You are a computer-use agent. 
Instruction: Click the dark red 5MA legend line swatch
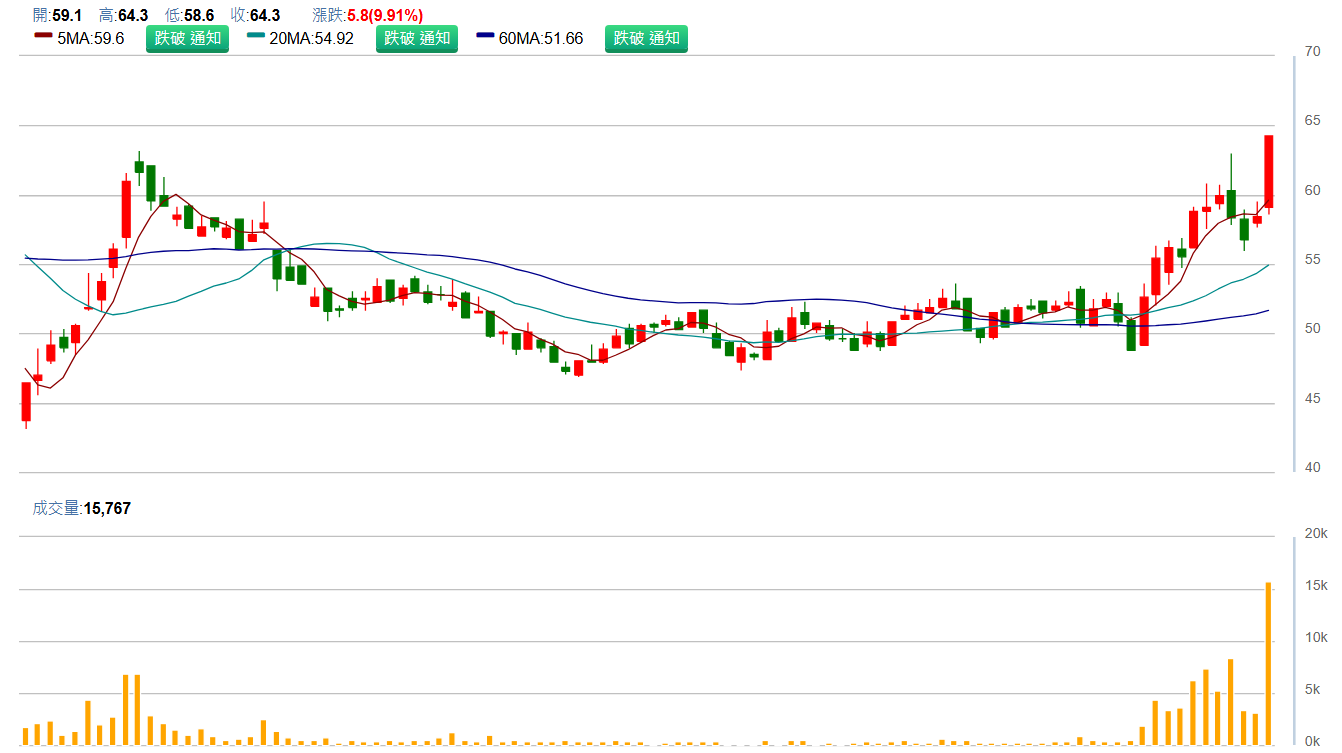click(x=44, y=35)
